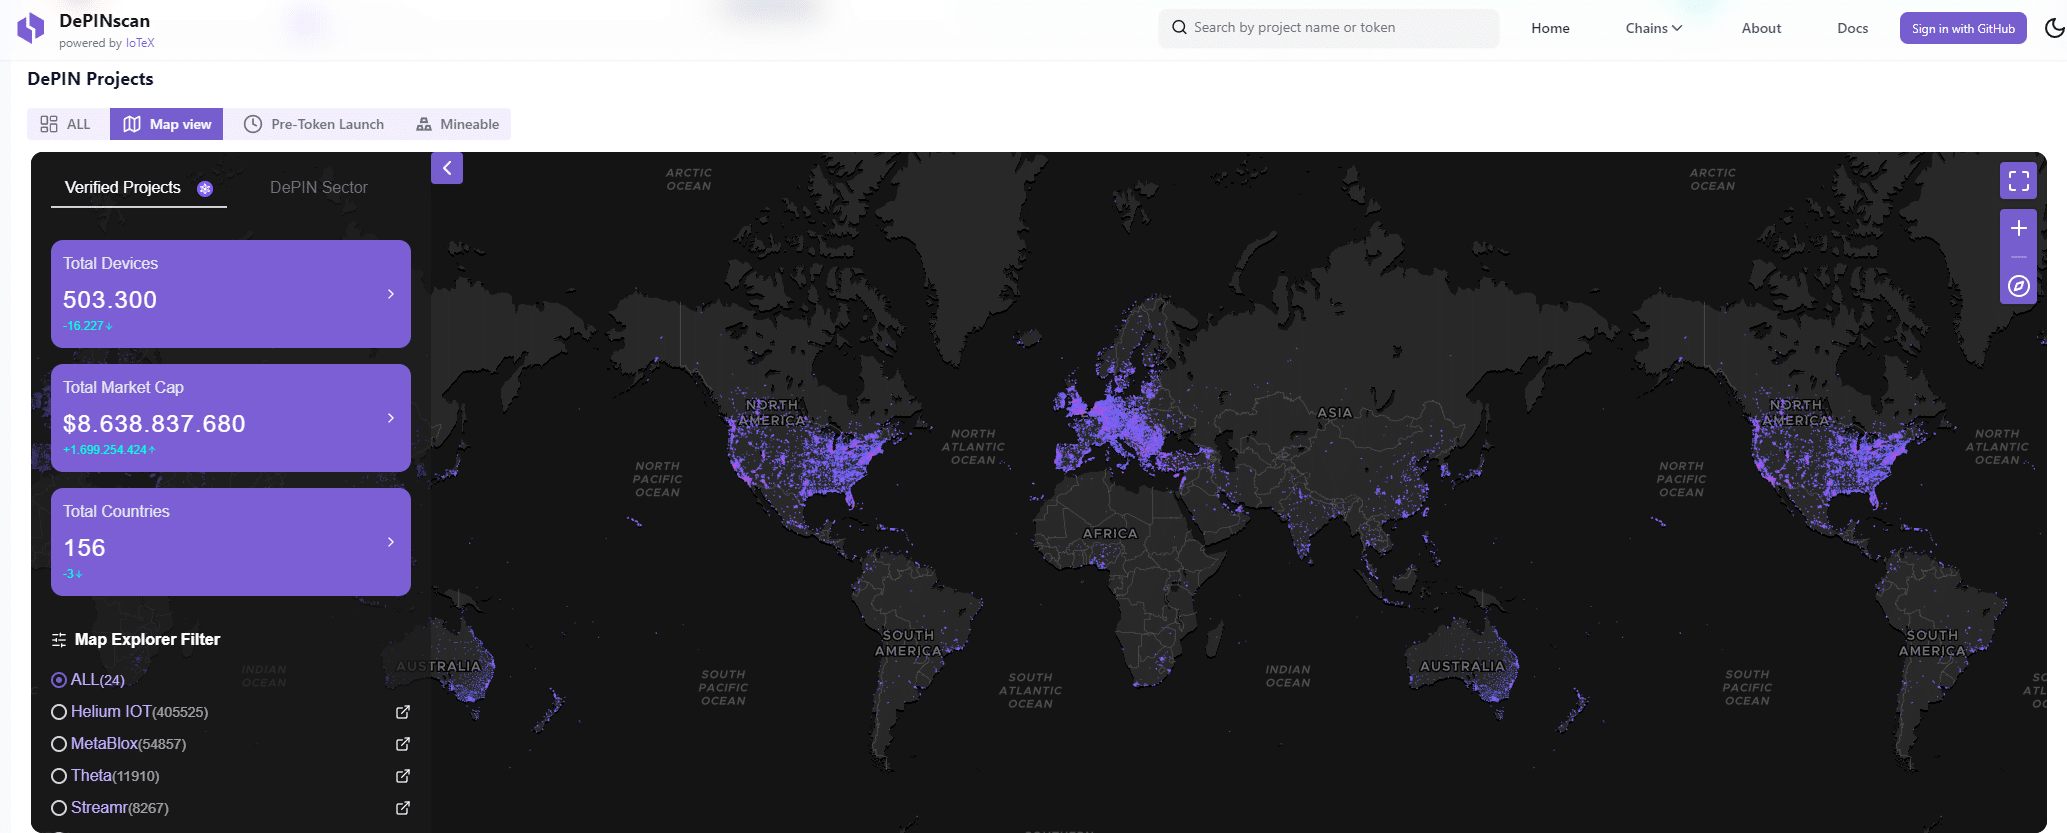Open MetaBlox external link icon
The height and width of the screenshot is (833, 2067).
coord(402,744)
